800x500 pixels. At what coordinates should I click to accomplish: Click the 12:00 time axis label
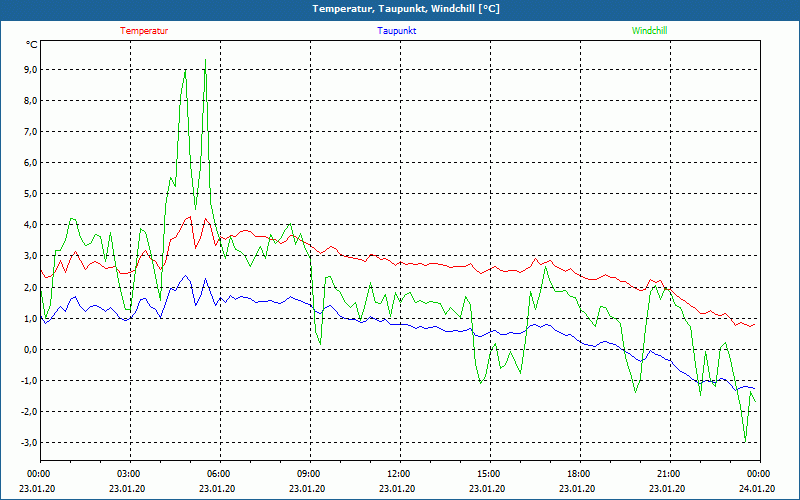coord(400,473)
